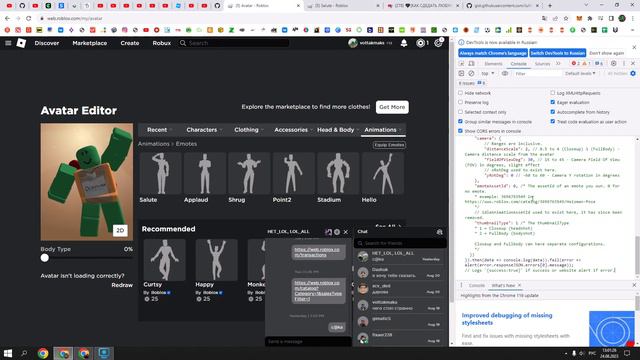Click the chat conversation avatar icon
640x360 pixels.
pyautogui.click(x=328, y=232)
